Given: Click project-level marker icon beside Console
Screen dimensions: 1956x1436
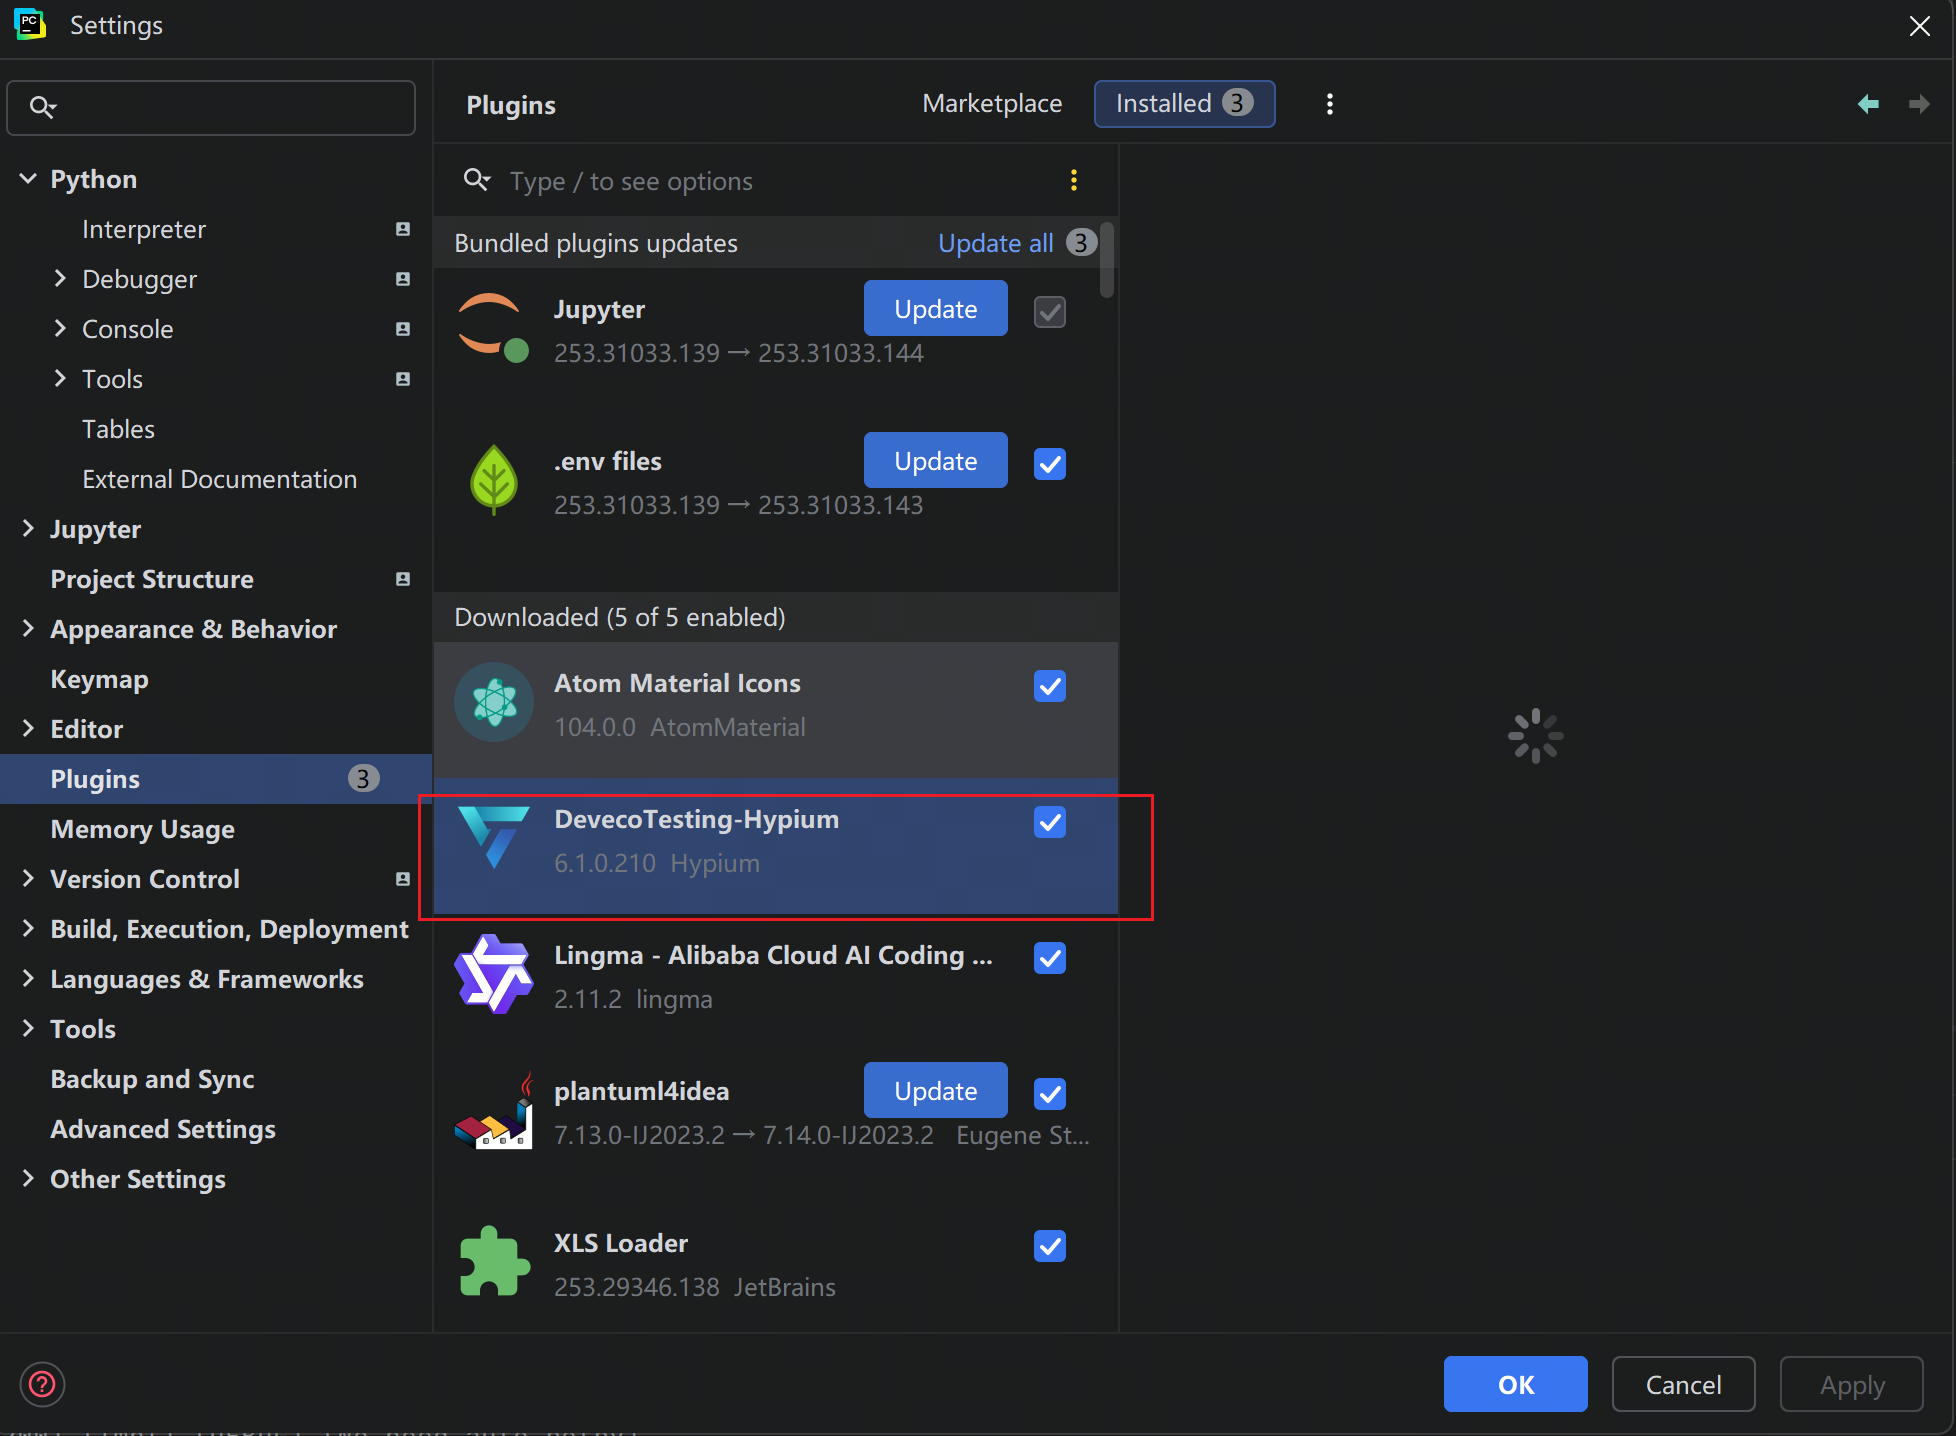Looking at the screenshot, I should 403,329.
